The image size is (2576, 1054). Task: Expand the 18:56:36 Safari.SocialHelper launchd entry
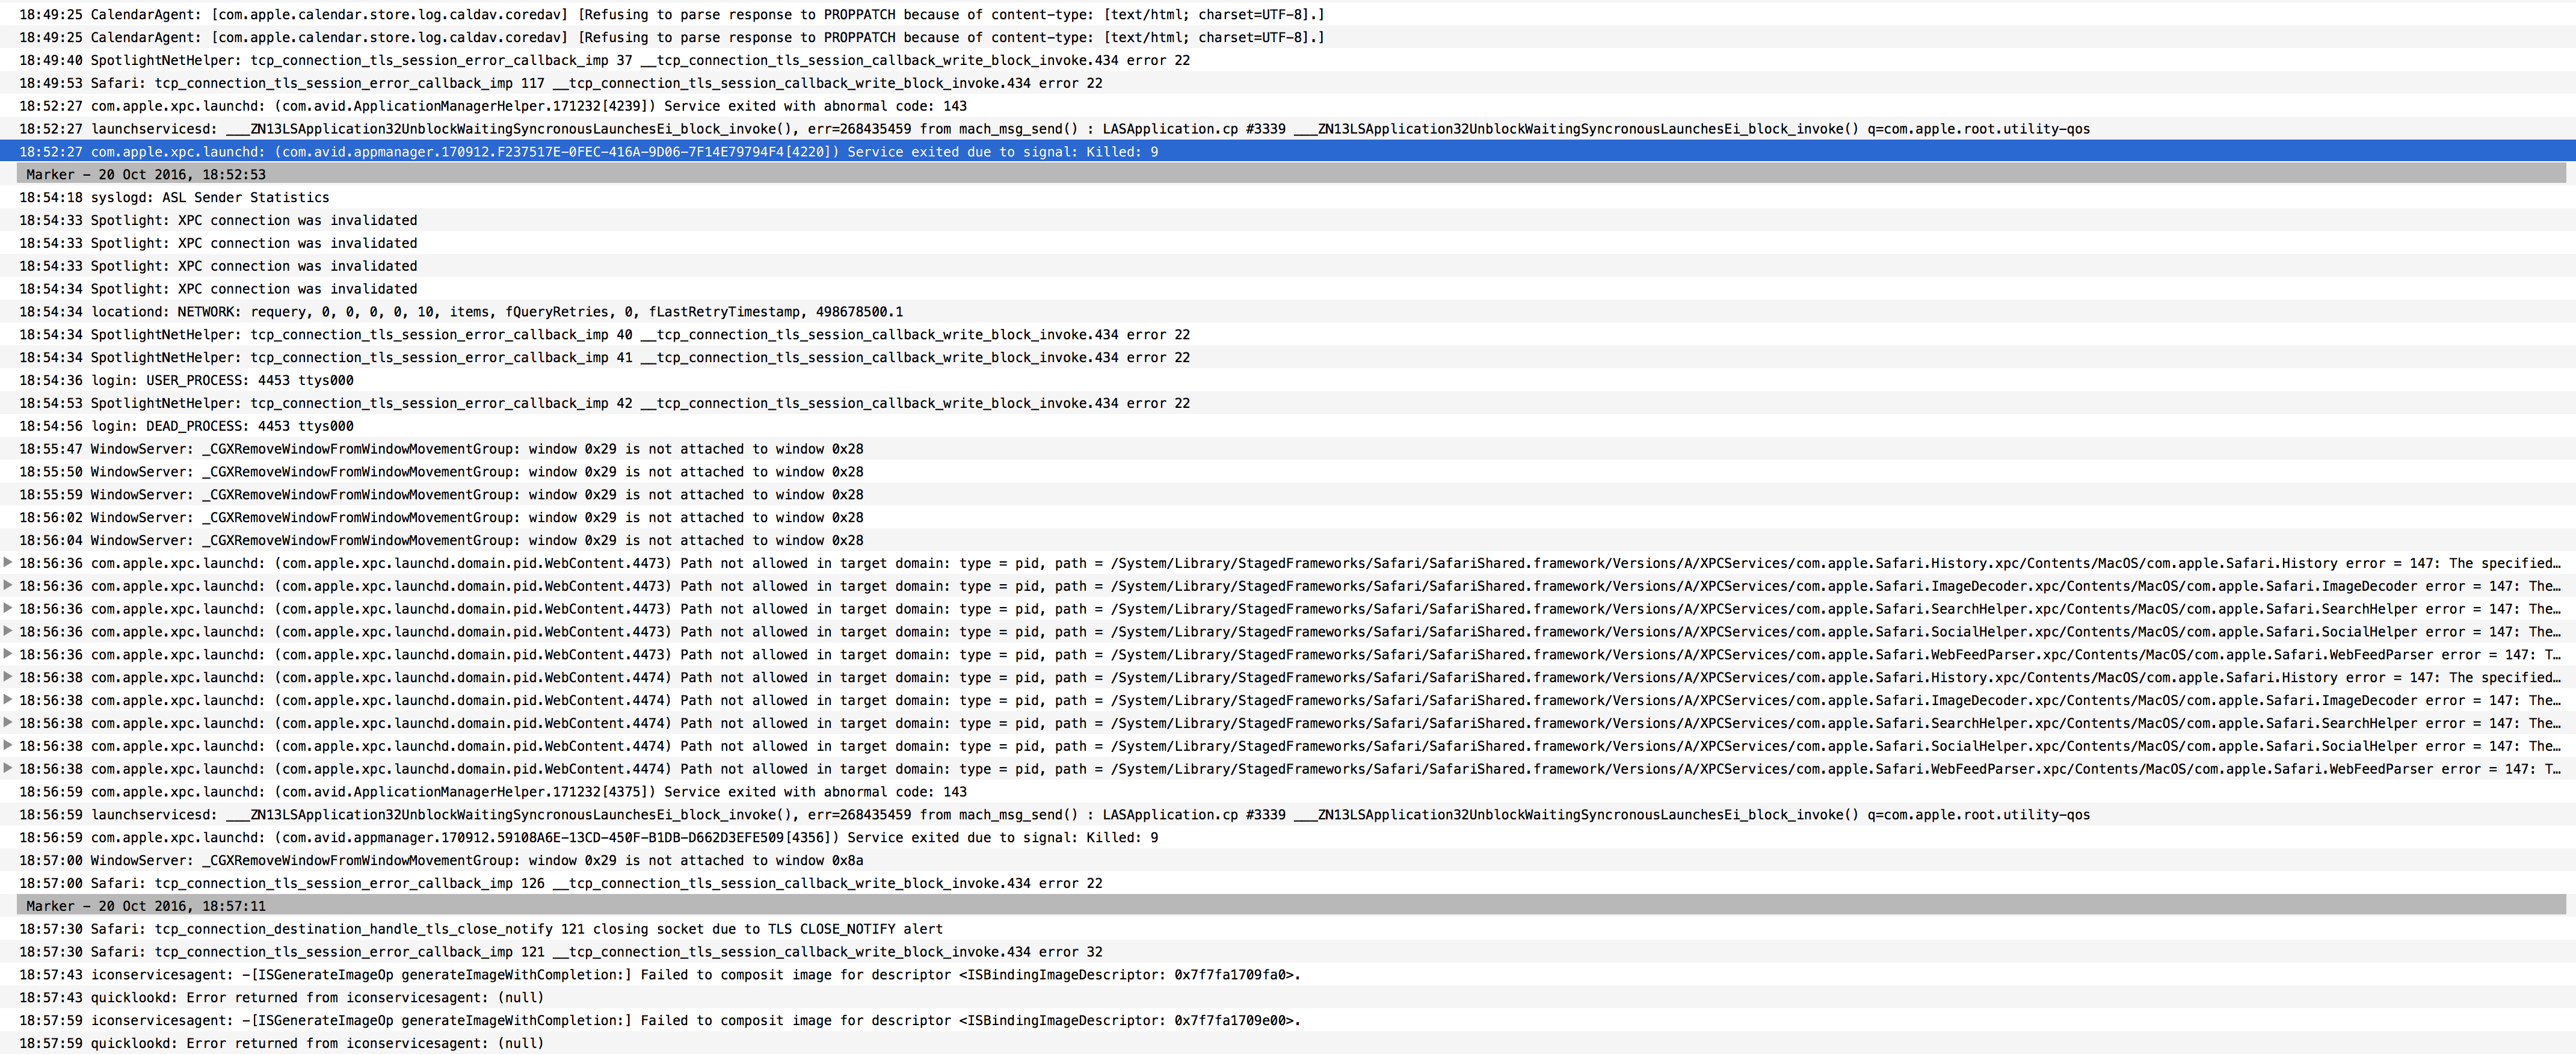click(8, 632)
